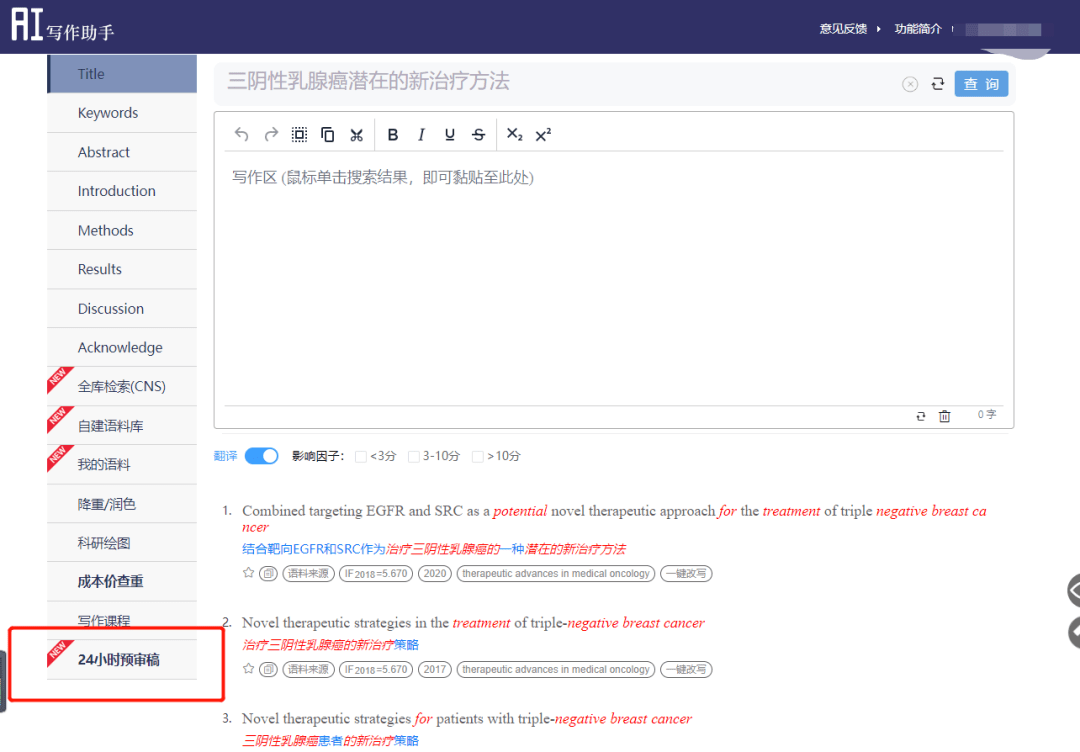Apply superscript formatting with the X² icon
Screen dimensions: 1080x752
click(544, 134)
